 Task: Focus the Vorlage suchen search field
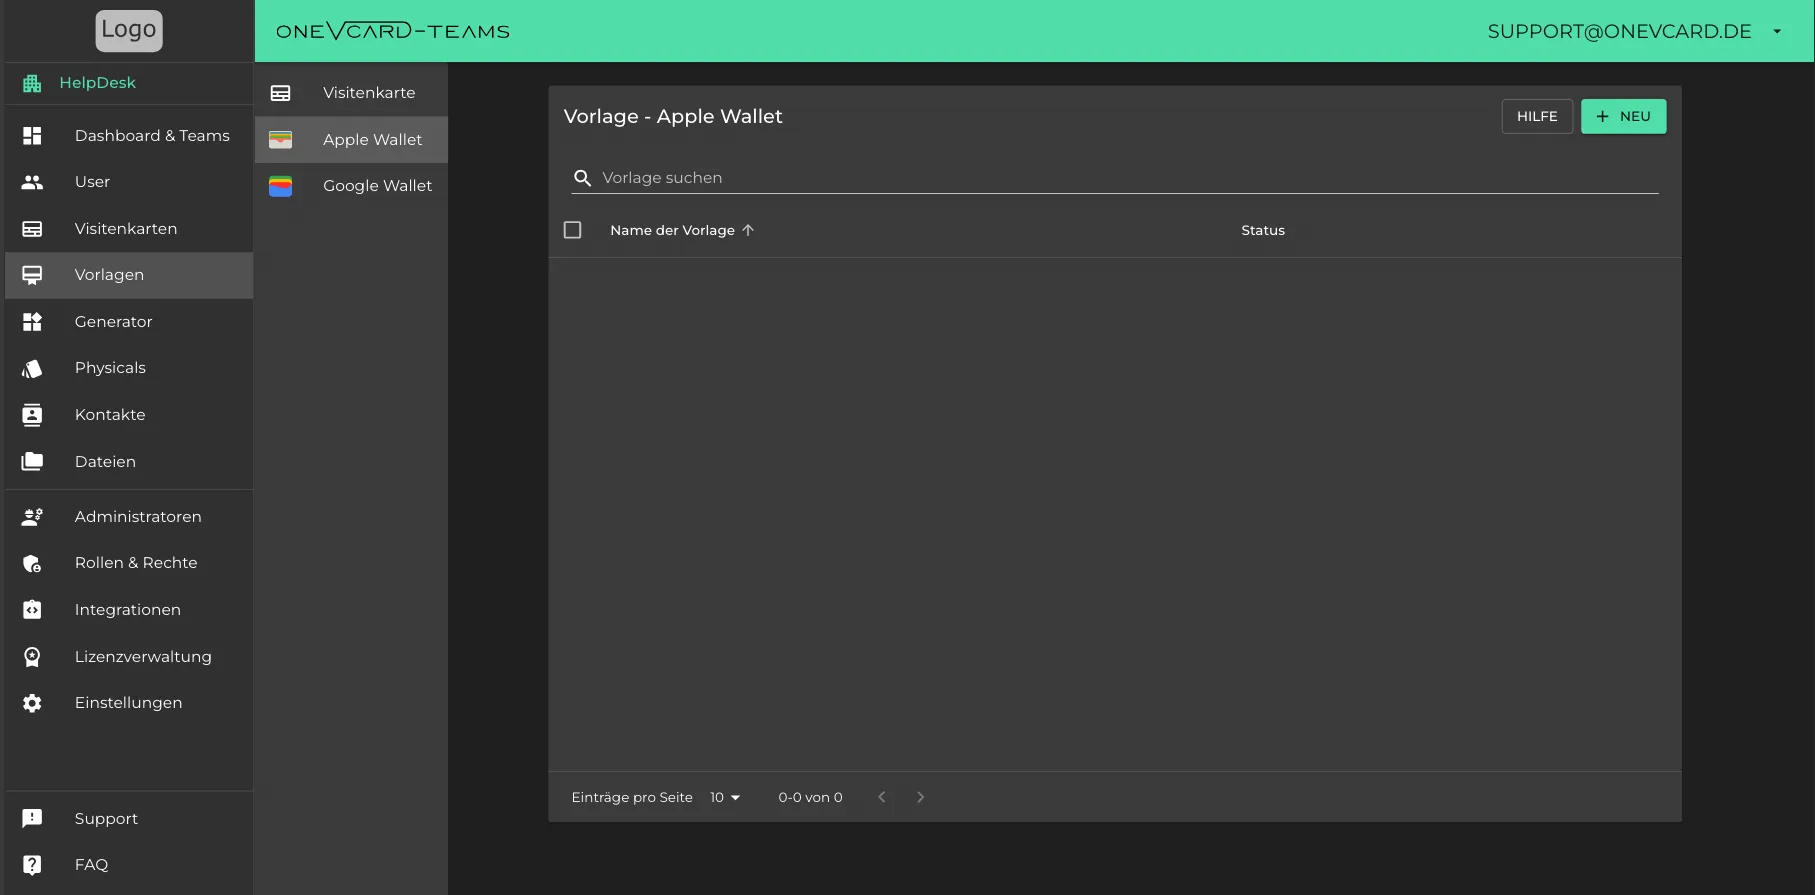[1115, 178]
